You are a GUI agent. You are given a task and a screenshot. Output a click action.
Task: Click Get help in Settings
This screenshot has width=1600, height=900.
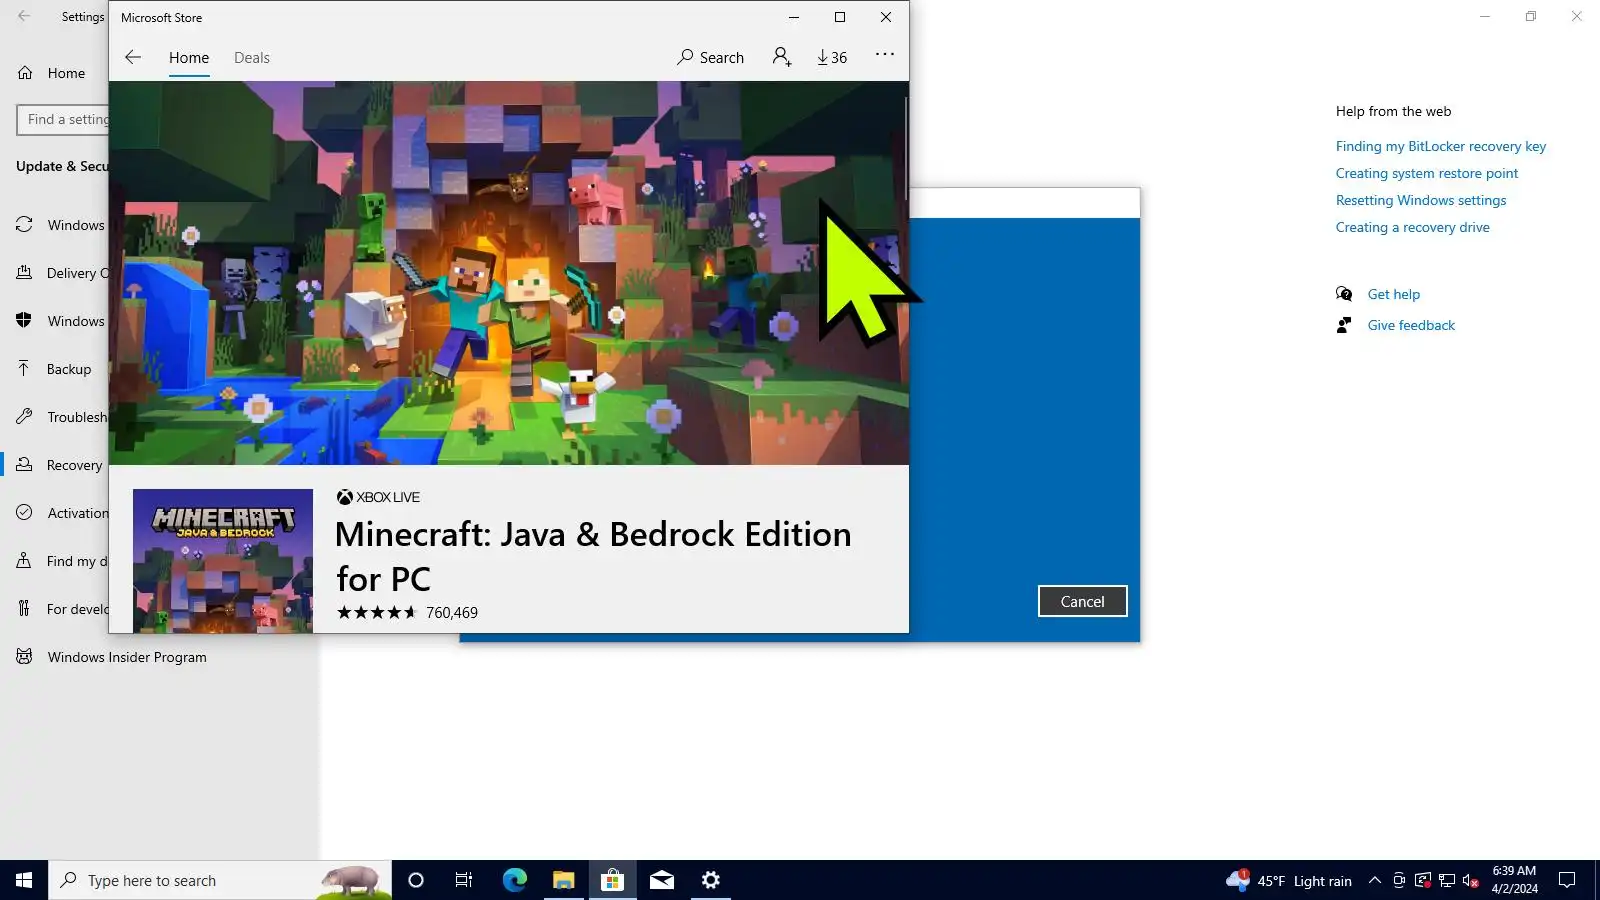click(1394, 294)
